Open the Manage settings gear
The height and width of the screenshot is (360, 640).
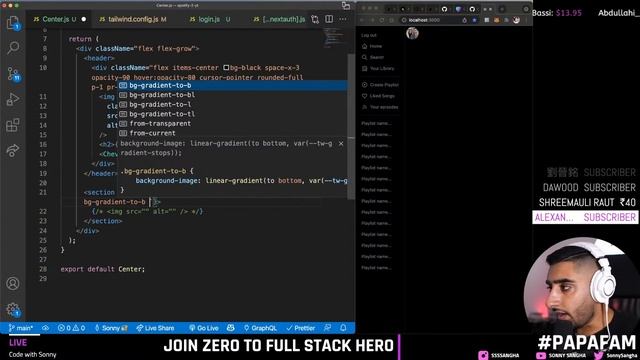coord(13,309)
